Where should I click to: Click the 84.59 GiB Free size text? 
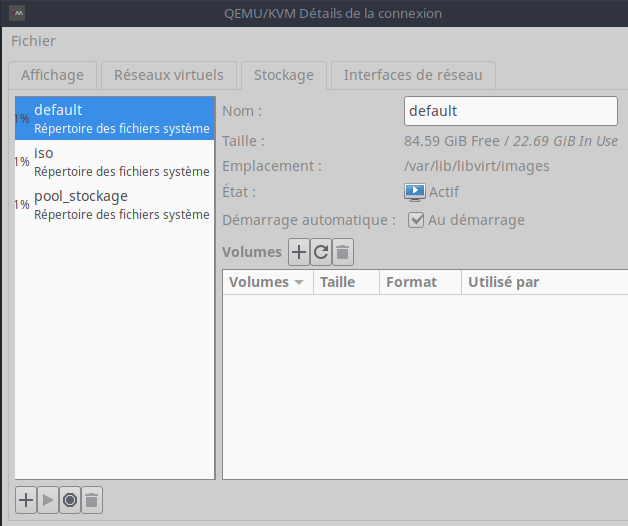click(452, 141)
